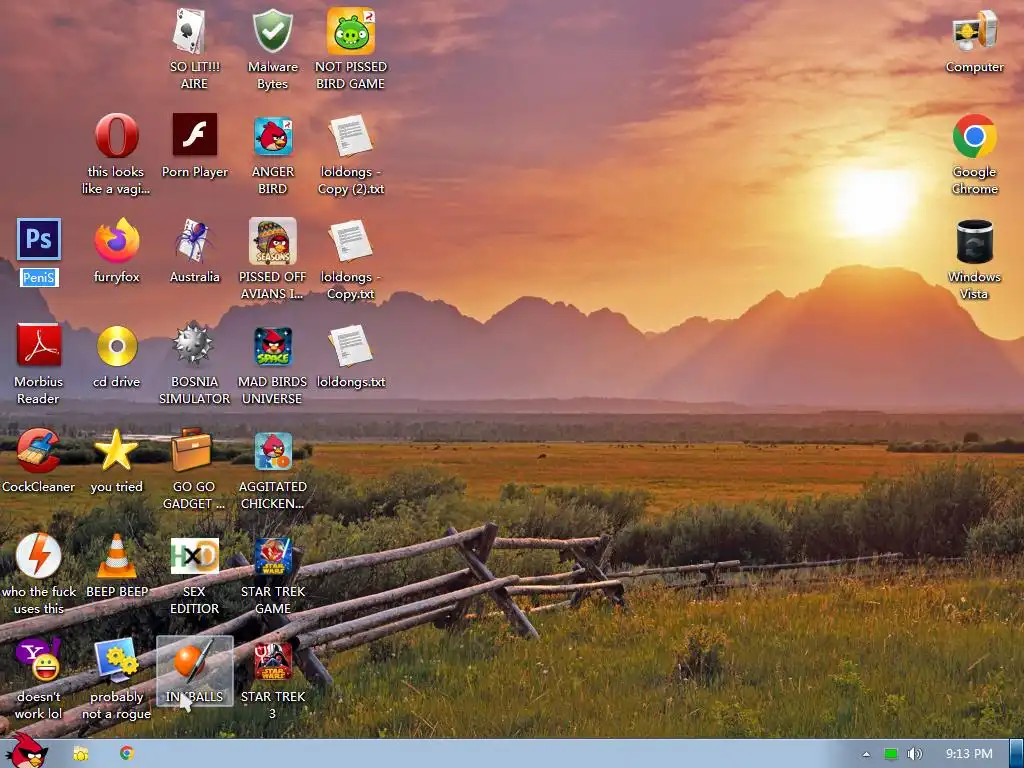Screen dimensions: 1024x768
Task: Launch furryfox Firefox icon
Action: tap(116, 240)
